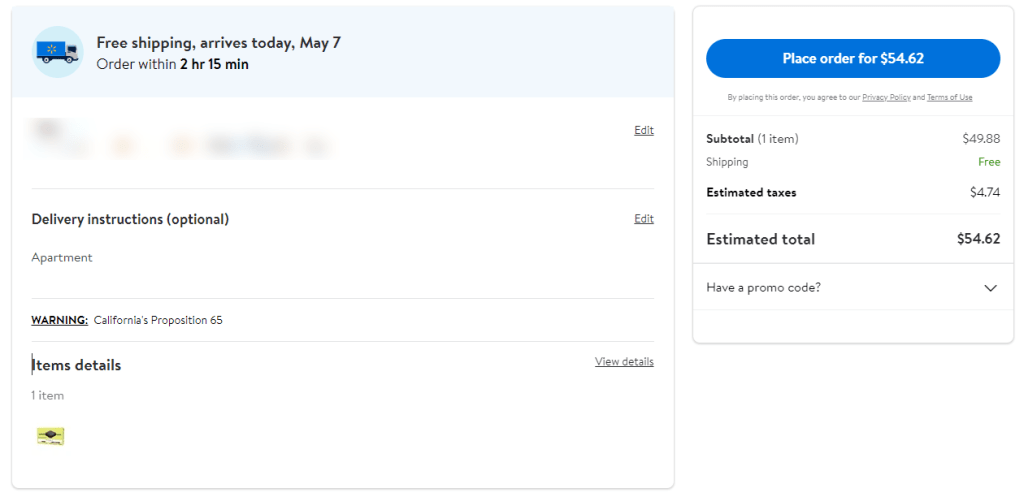Click the underlined WARNING label

coord(59,321)
